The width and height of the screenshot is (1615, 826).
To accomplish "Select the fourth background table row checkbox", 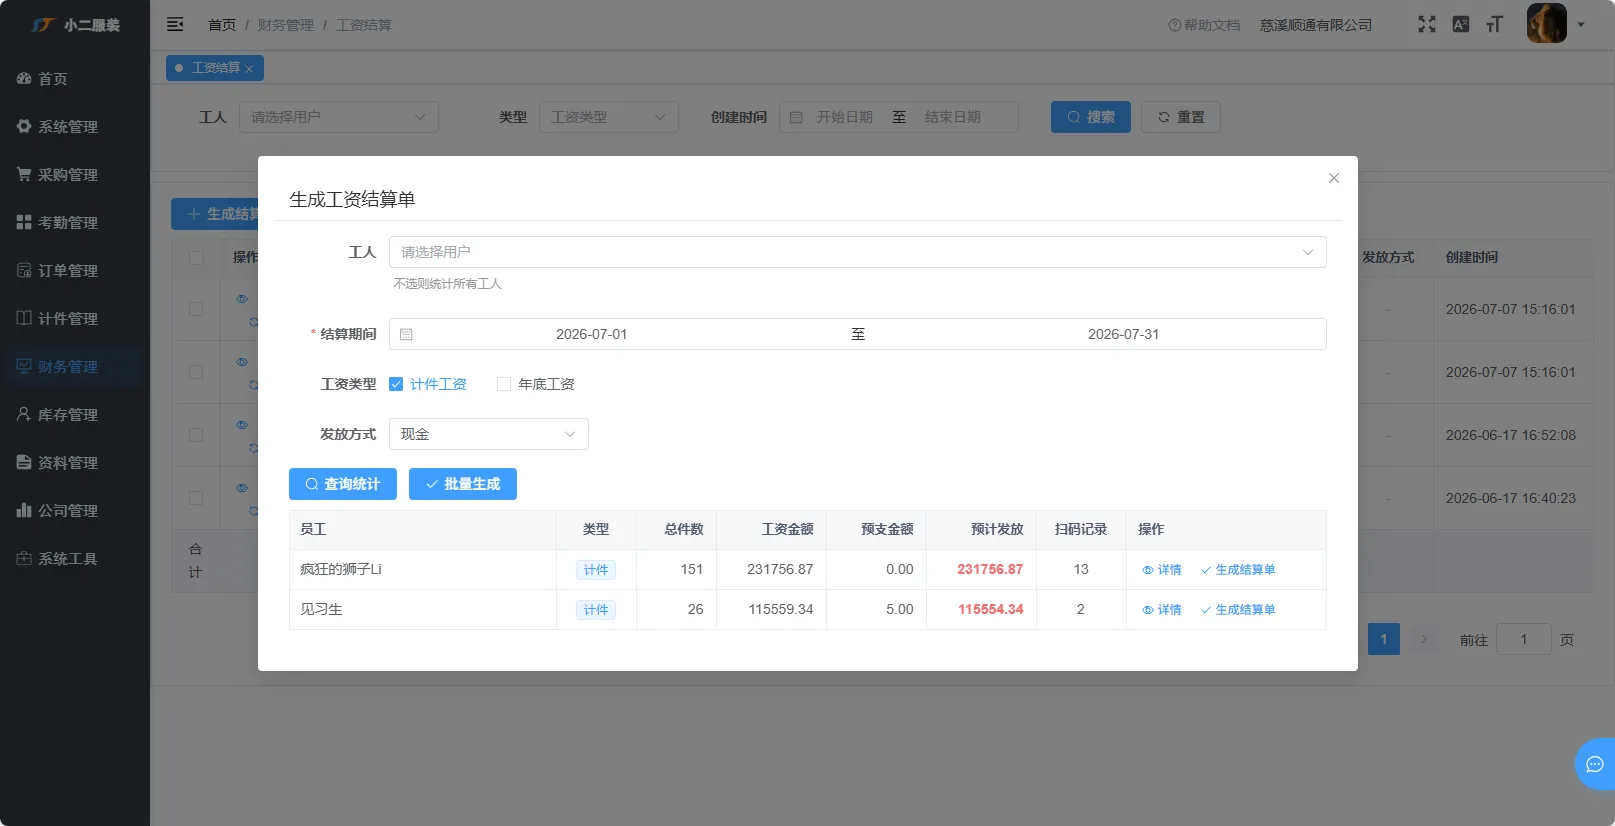I will (196, 498).
